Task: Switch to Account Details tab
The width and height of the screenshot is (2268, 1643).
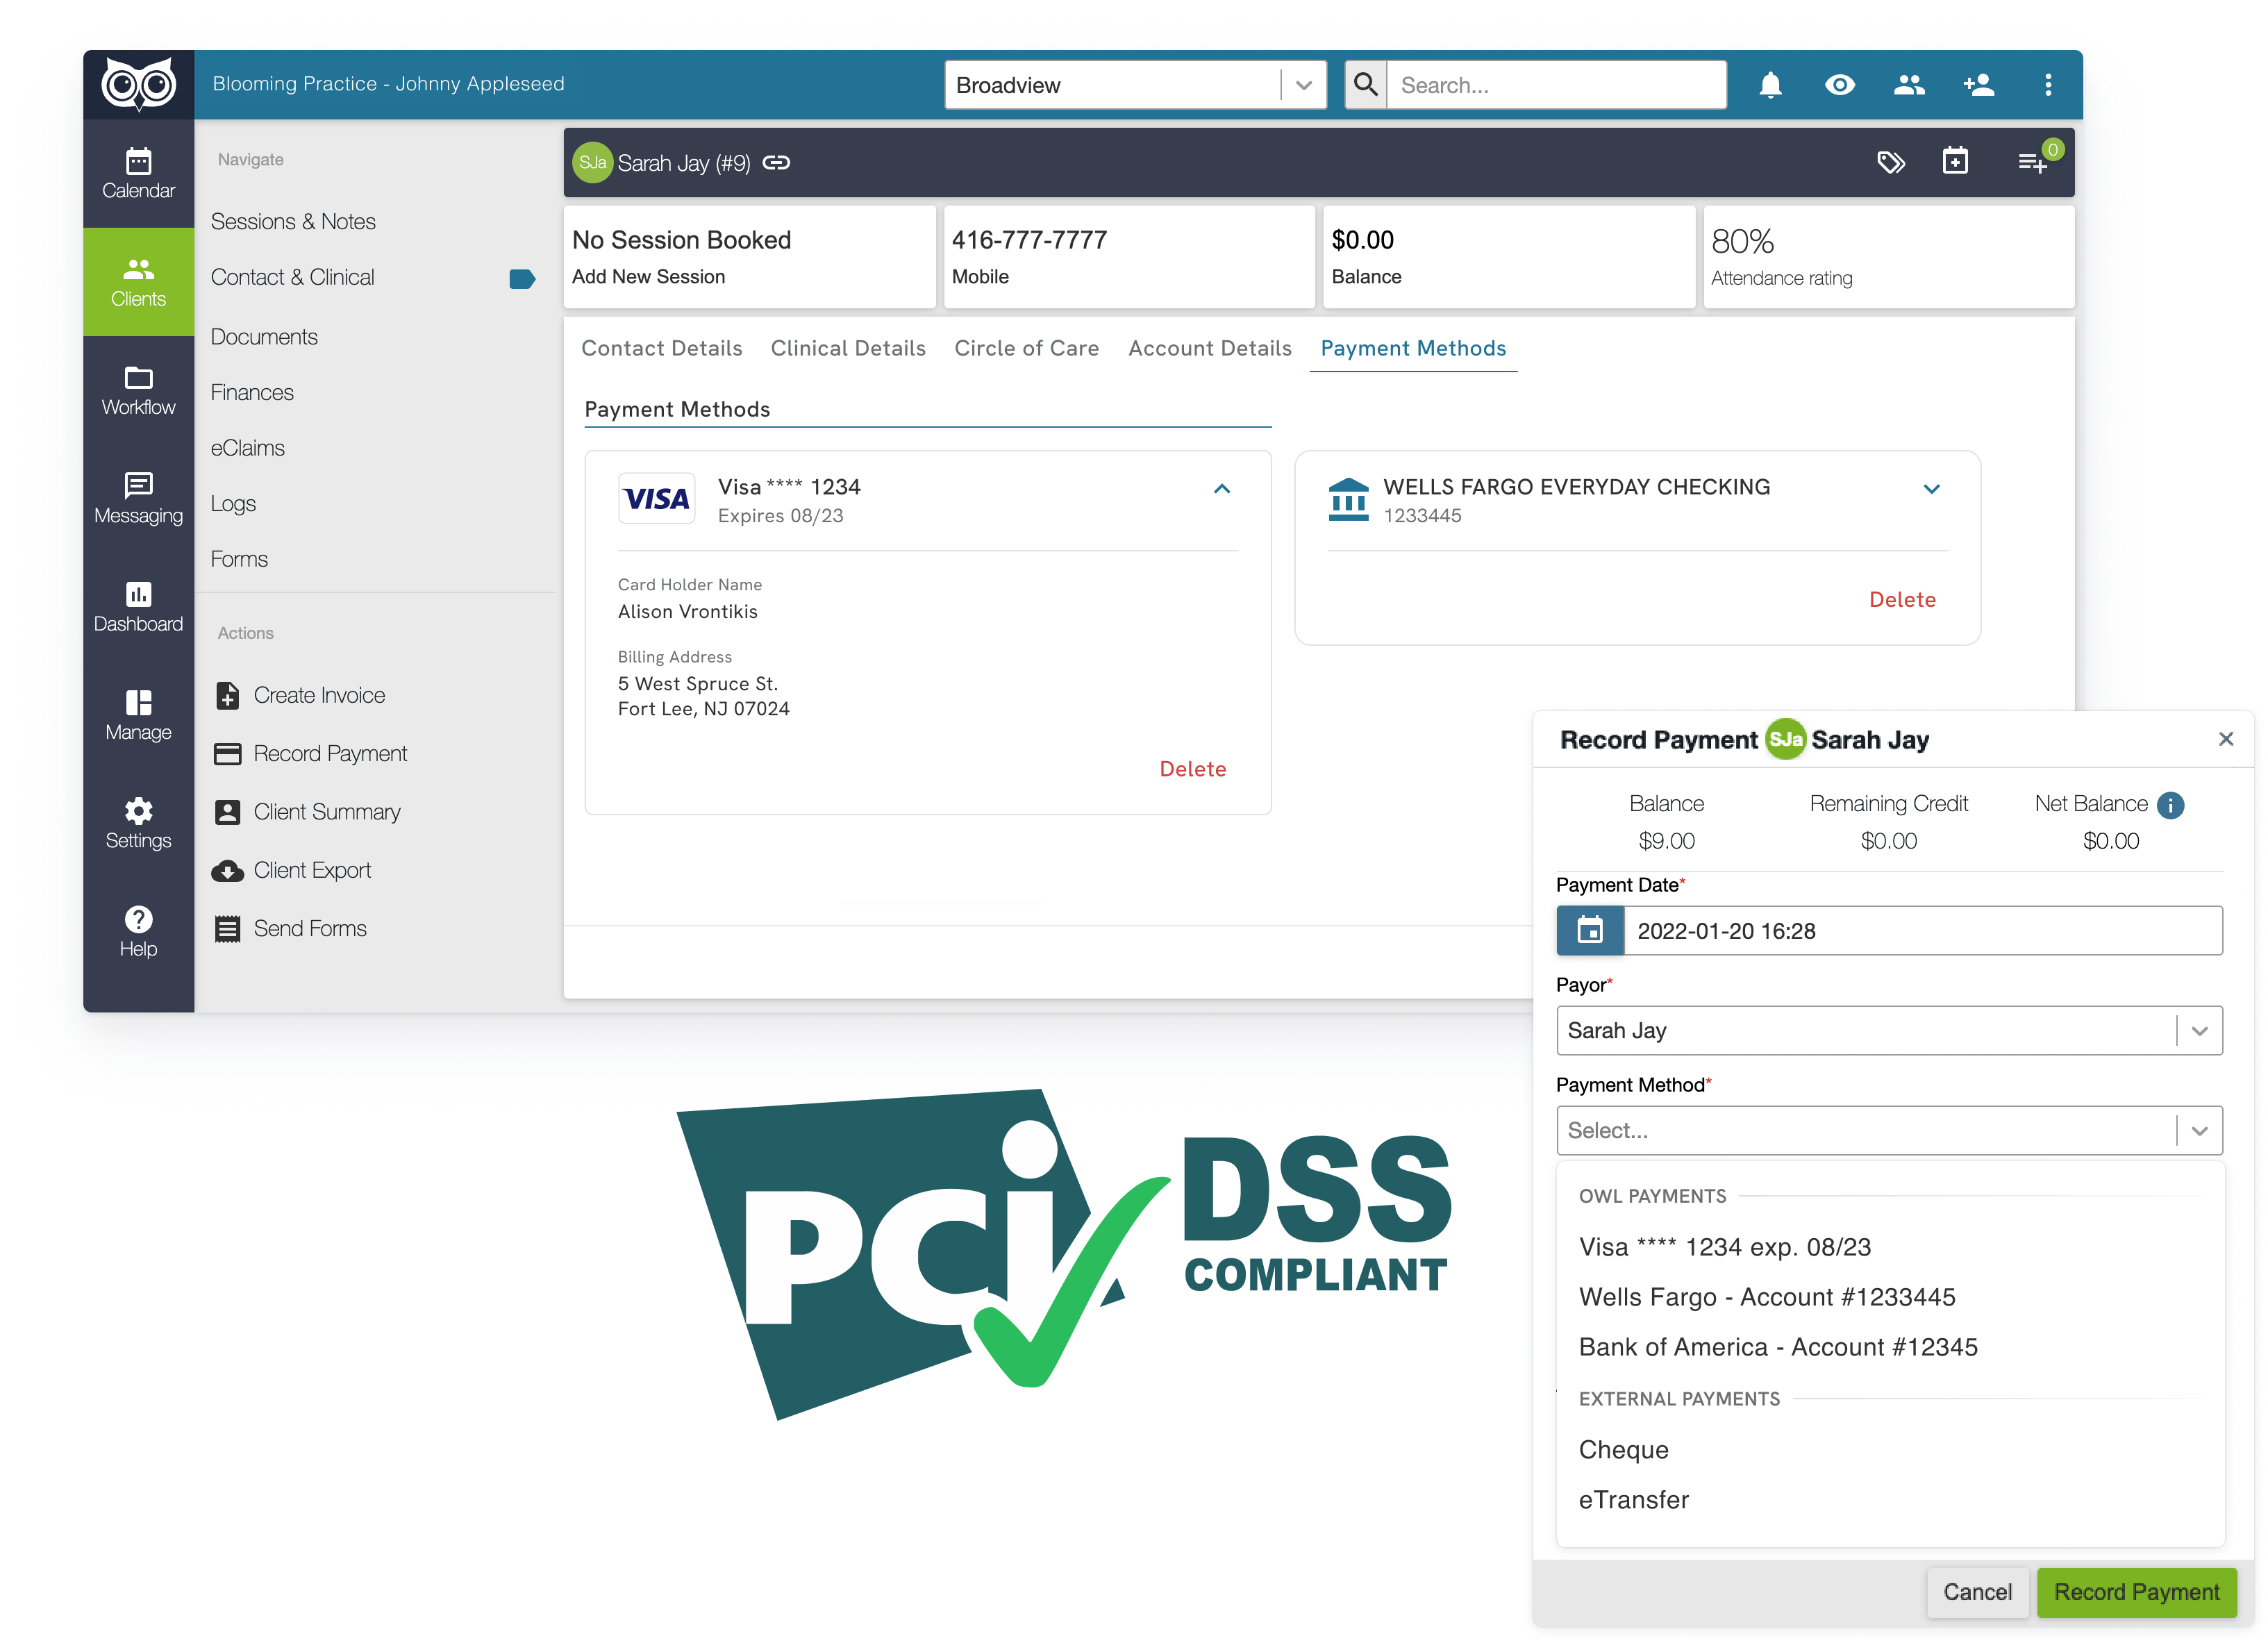Action: (x=1209, y=348)
